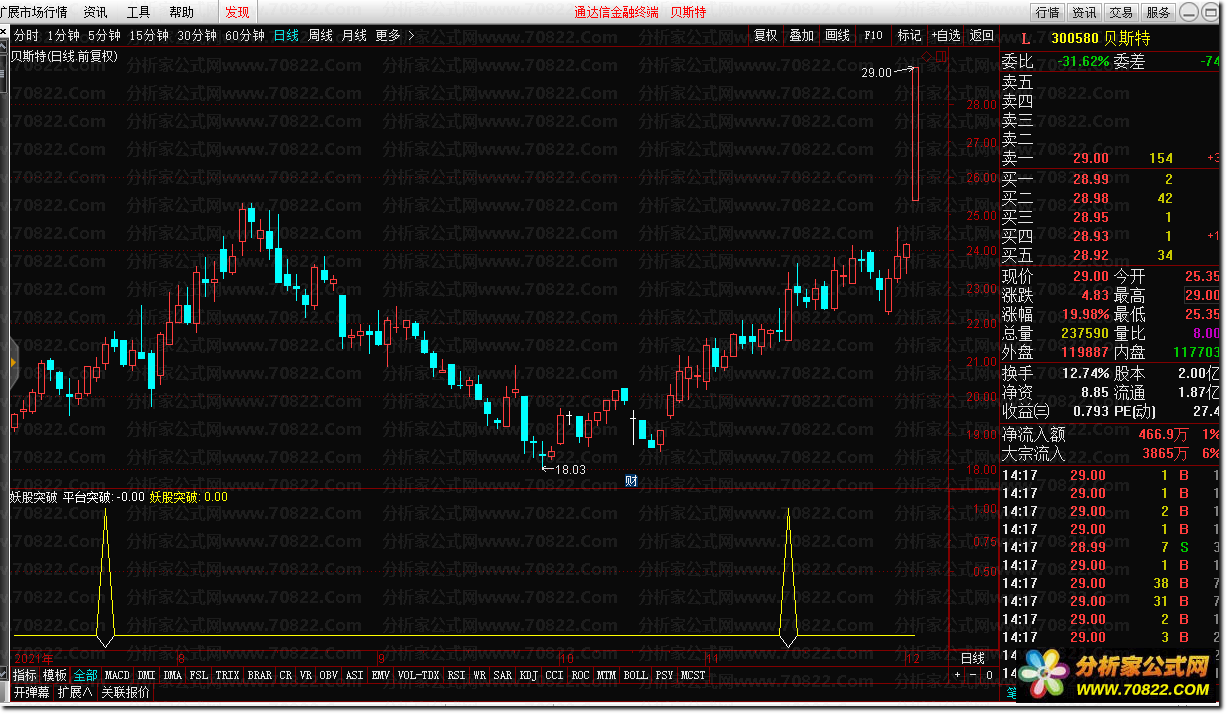Select the 日线 daily period tab
This screenshot has width=1228, height=714.
pos(286,35)
